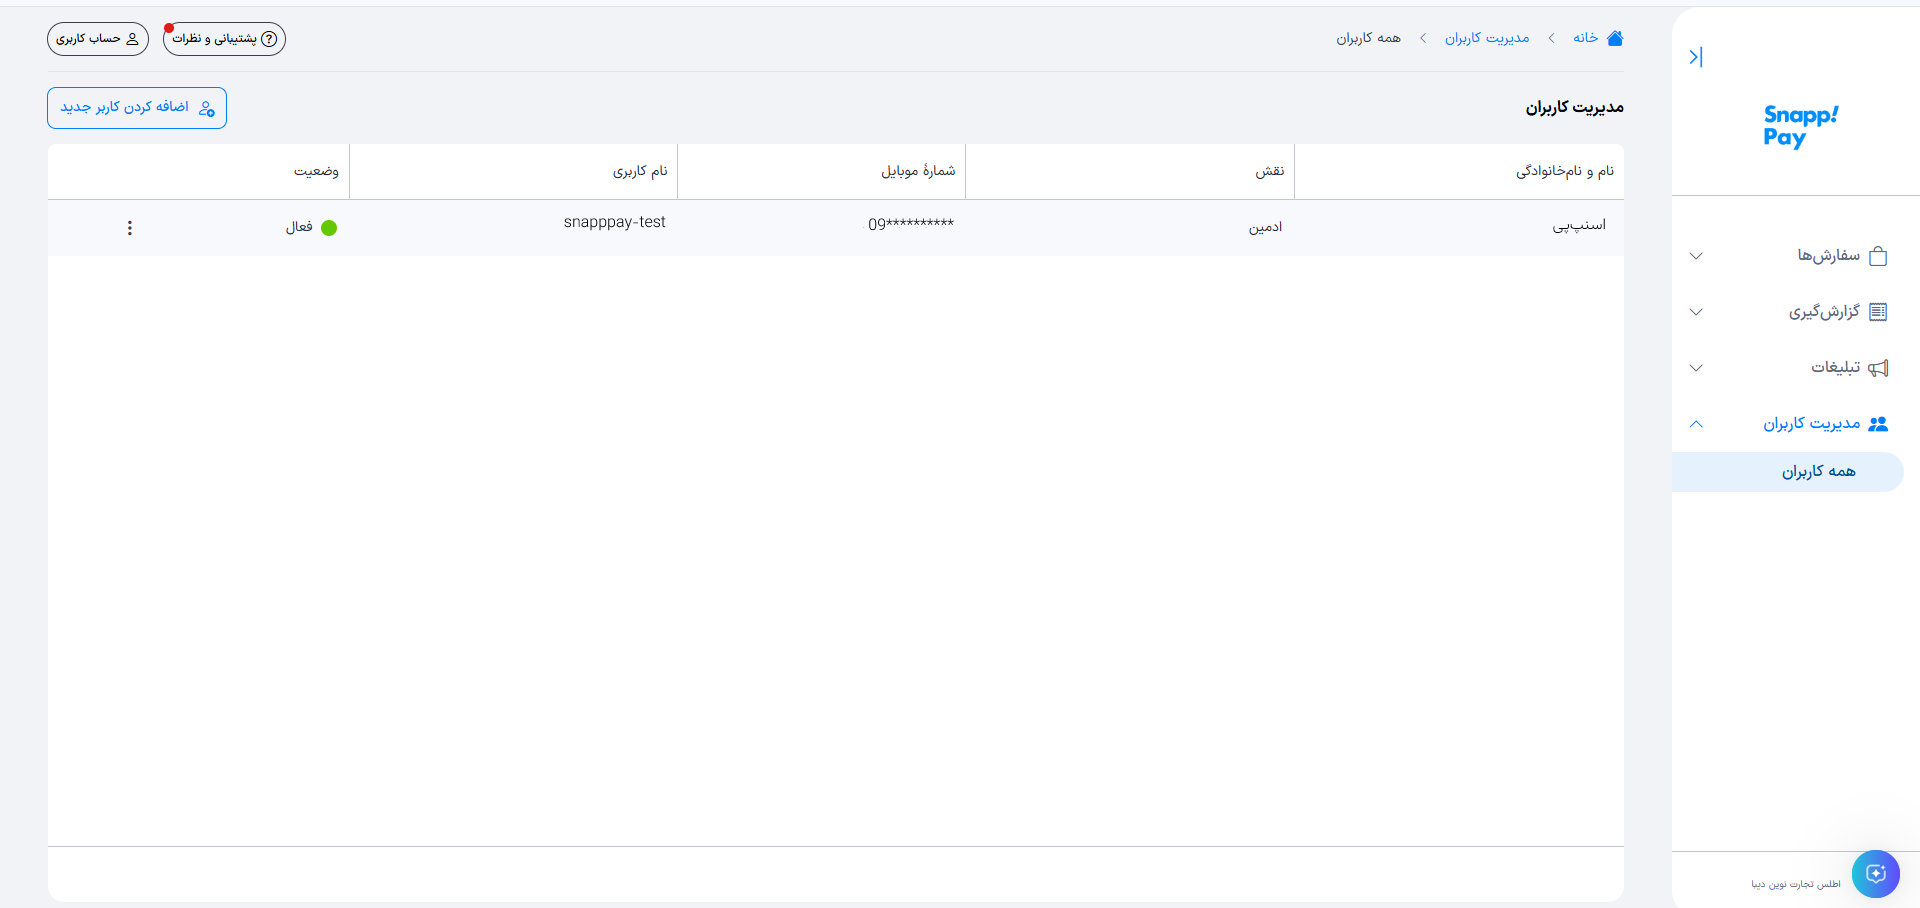Expand the سفارش‌ها chevron
1920x908 pixels.
click(1696, 256)
